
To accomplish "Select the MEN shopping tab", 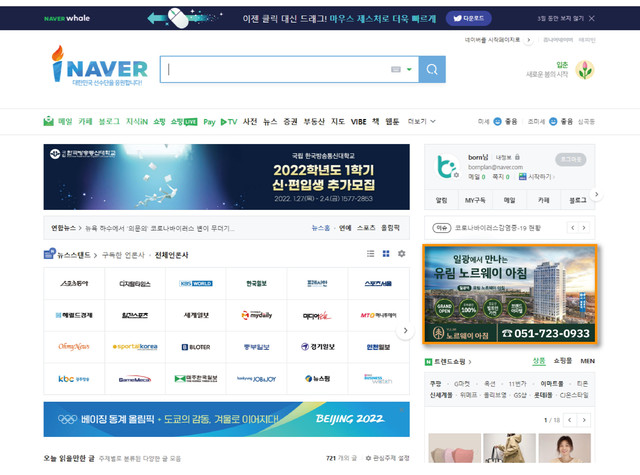I will (x=587, y=361).
